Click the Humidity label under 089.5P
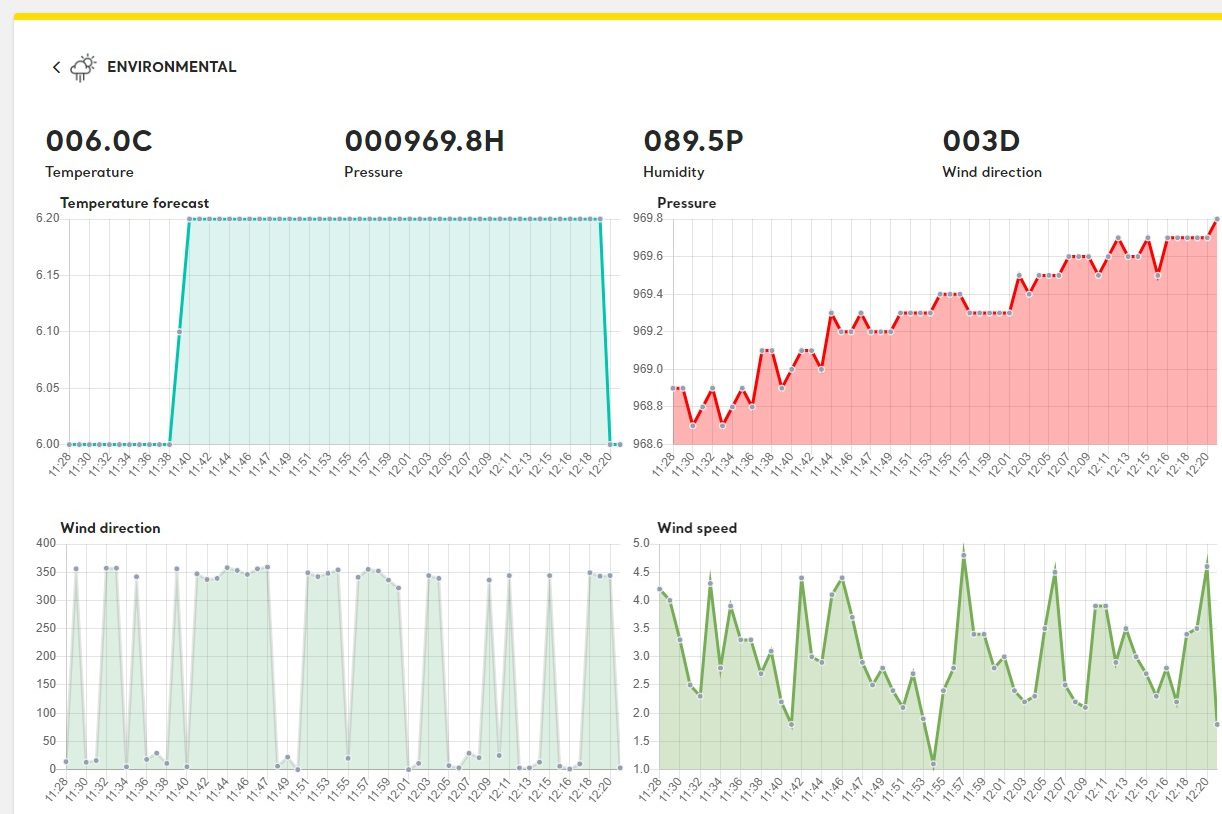Screen dimensions: 1222x814 [673, 172]
